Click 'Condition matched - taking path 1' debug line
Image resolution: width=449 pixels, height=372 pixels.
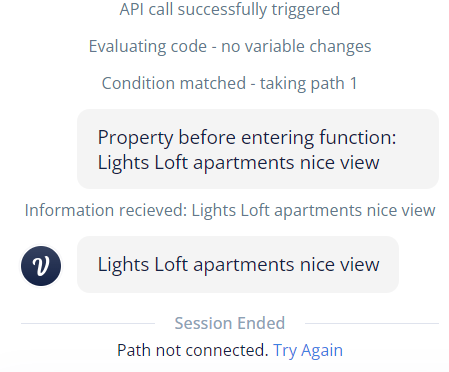coord(230,83)
